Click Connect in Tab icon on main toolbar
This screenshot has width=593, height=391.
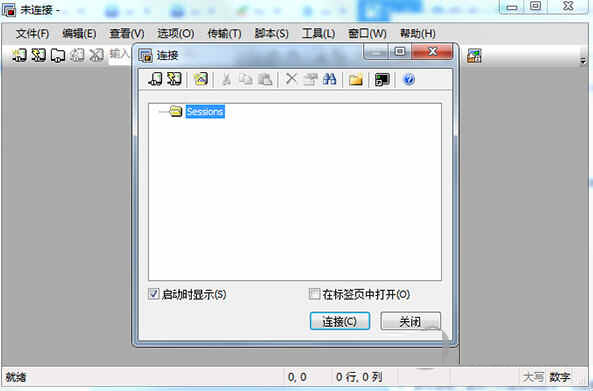point(58,55)
